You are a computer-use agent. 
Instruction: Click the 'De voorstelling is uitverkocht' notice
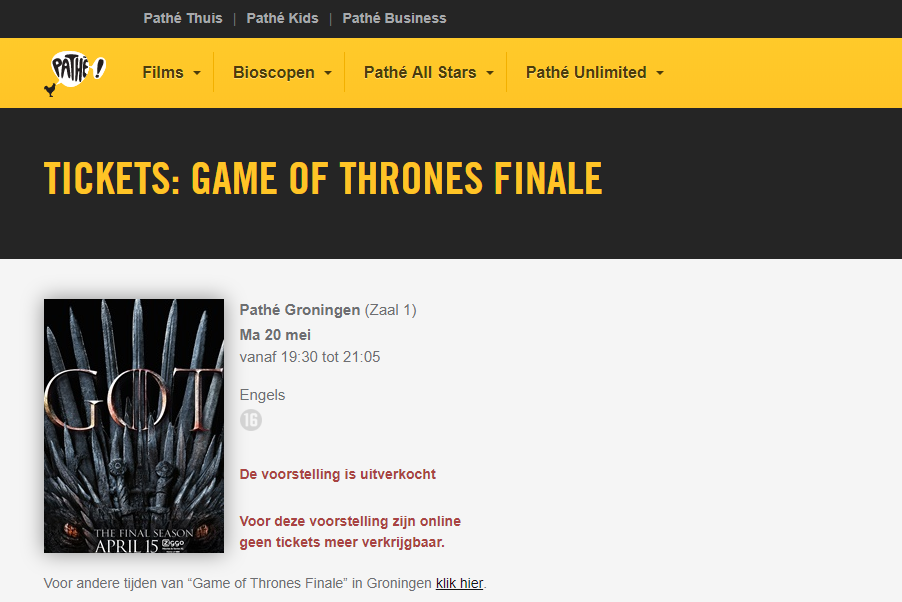(338, 474)
